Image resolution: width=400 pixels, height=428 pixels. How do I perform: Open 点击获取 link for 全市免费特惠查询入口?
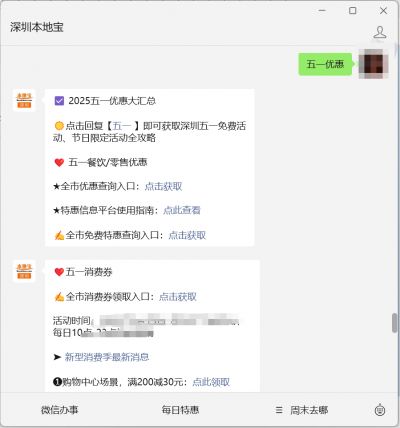[x=187, y=235]
